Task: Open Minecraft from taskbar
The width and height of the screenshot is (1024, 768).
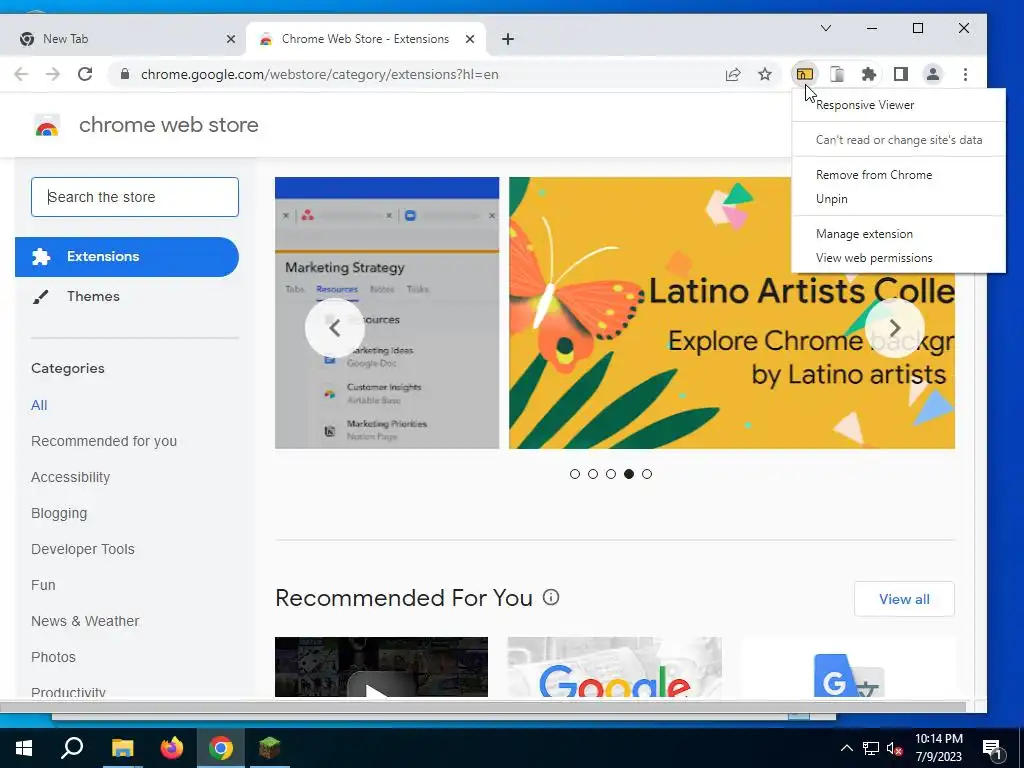Action: pos(270,748)
